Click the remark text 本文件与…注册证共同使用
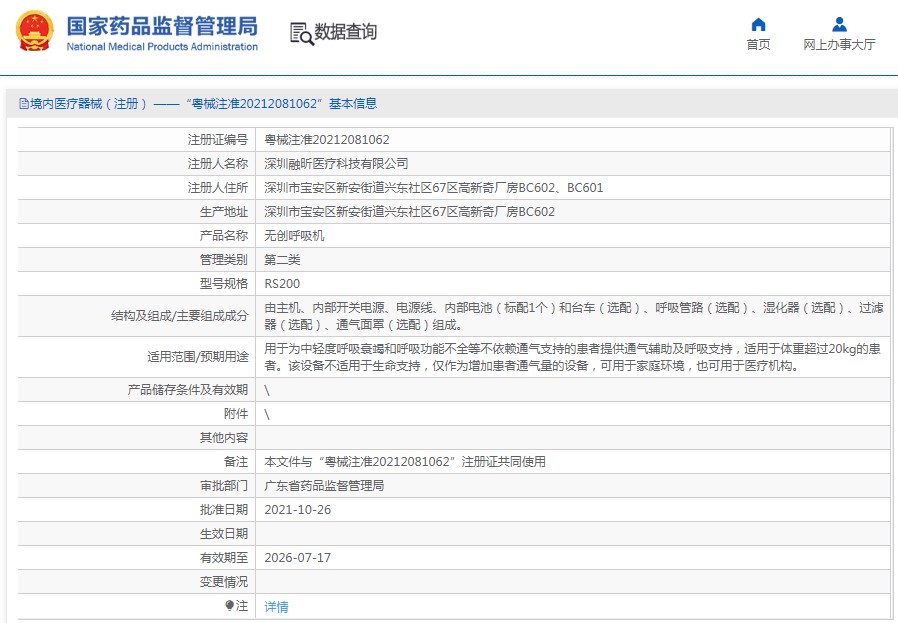The height and width of the screenshot is (623, 898). click(405, 462)
